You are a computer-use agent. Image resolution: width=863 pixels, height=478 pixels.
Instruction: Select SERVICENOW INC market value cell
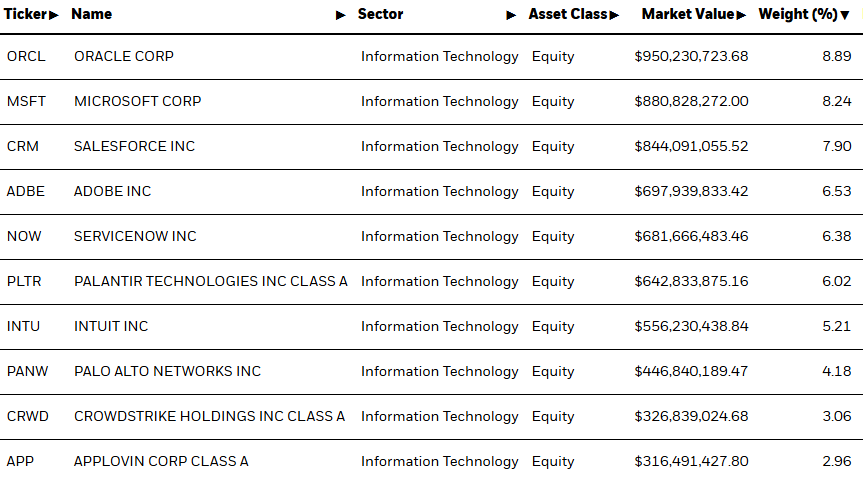tap(691, 236)
